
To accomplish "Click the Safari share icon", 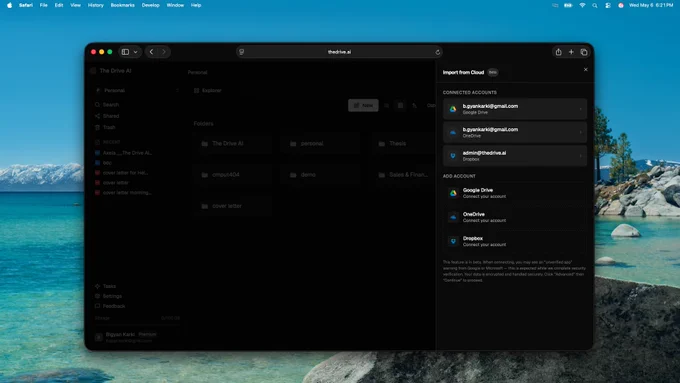I will (x=558, y=52).
